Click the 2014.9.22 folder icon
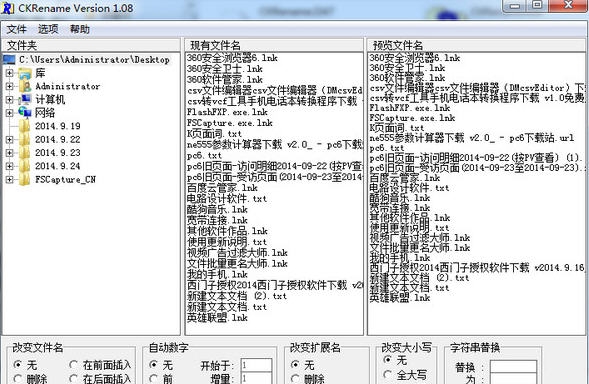Viewport: 589px width, 384px height. pyautogui.click(x=25, y=139)
